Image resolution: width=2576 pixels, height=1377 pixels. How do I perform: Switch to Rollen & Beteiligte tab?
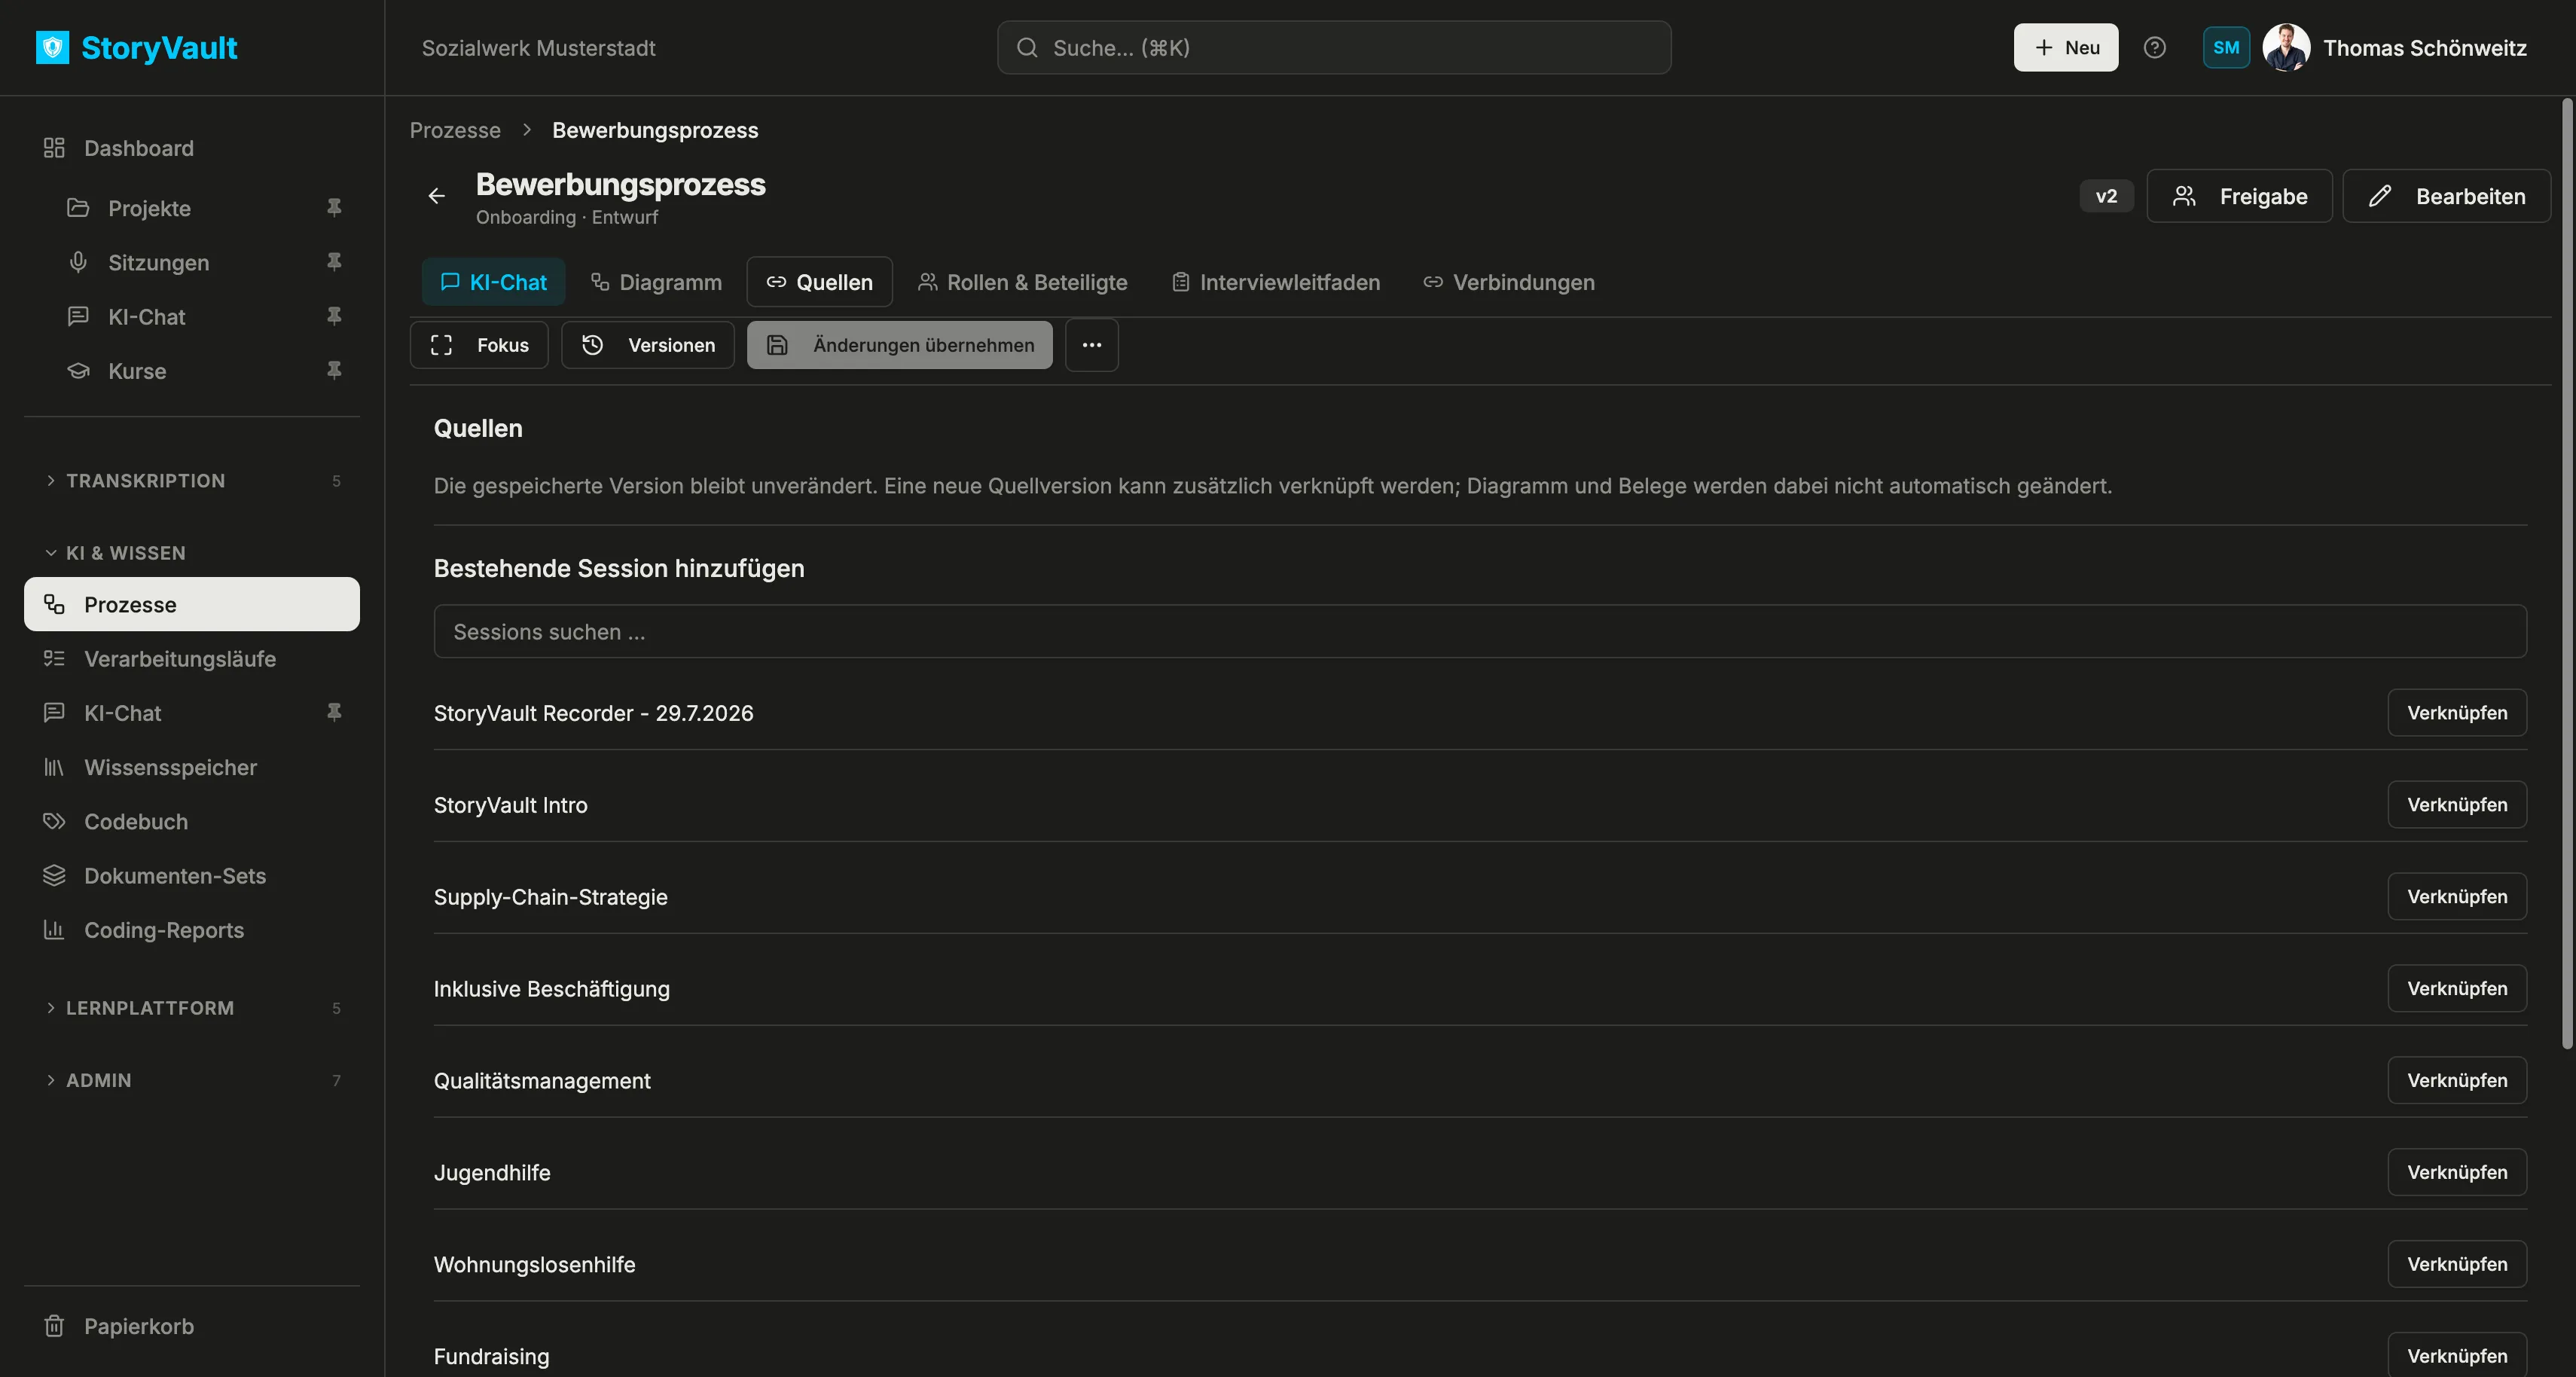(x=1023, y=282)
